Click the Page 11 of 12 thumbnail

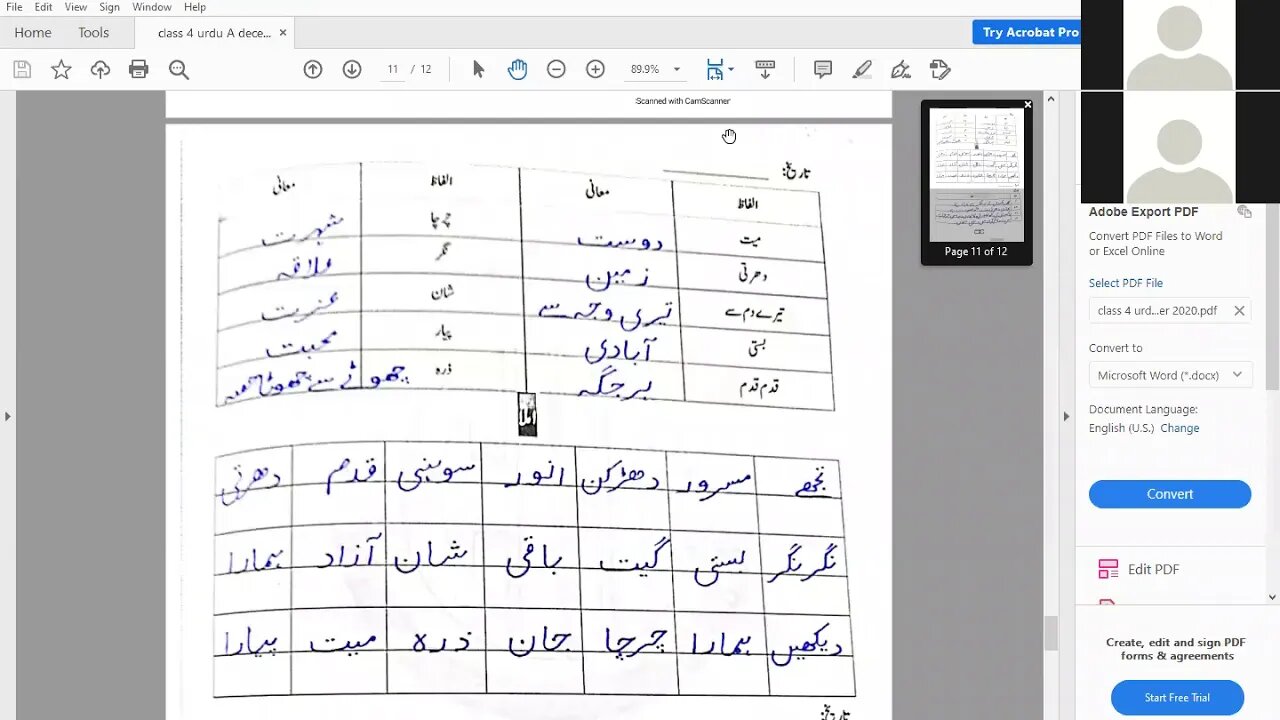pos(976,182)
